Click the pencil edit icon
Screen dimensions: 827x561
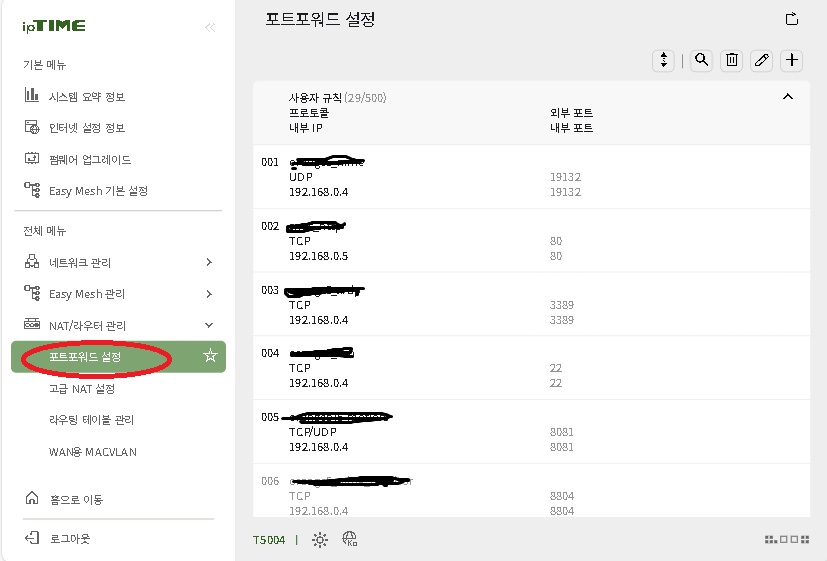762,61
